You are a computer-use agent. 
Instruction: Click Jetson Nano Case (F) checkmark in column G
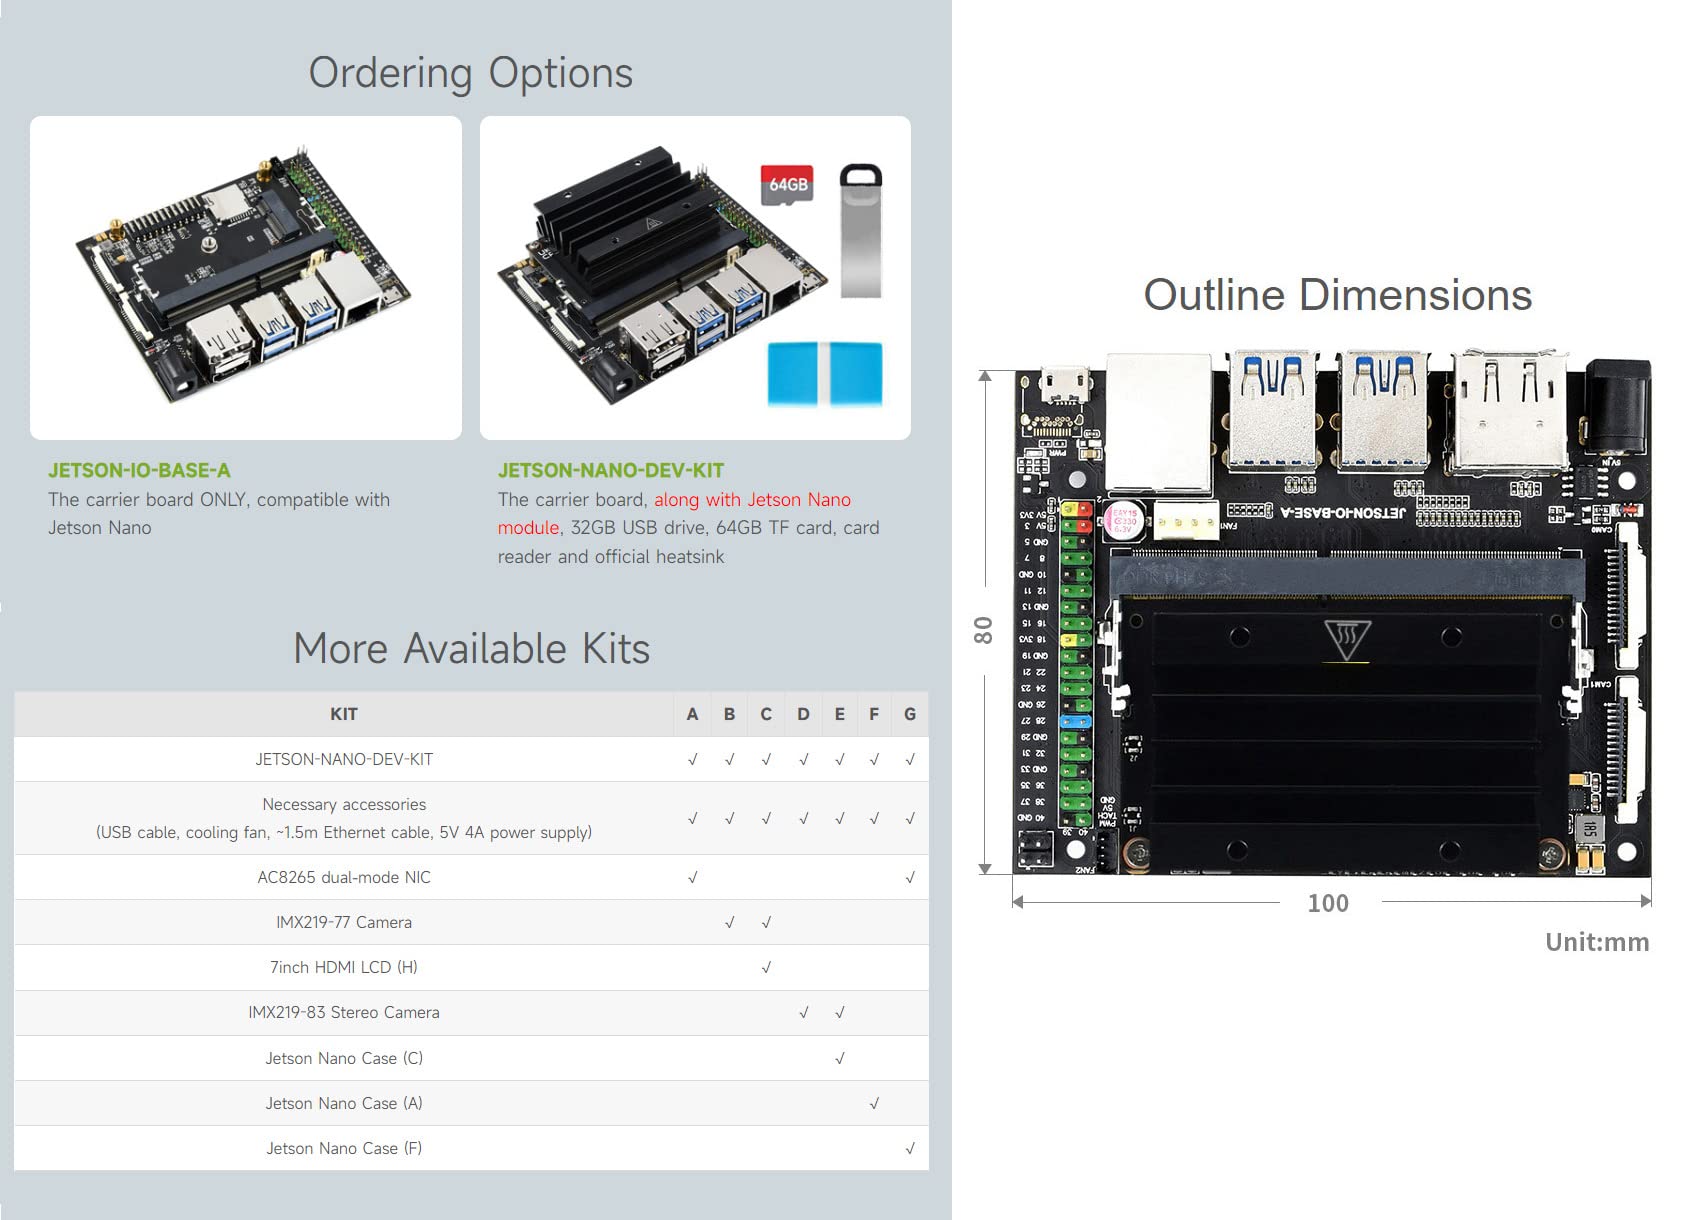[910, 1148]
